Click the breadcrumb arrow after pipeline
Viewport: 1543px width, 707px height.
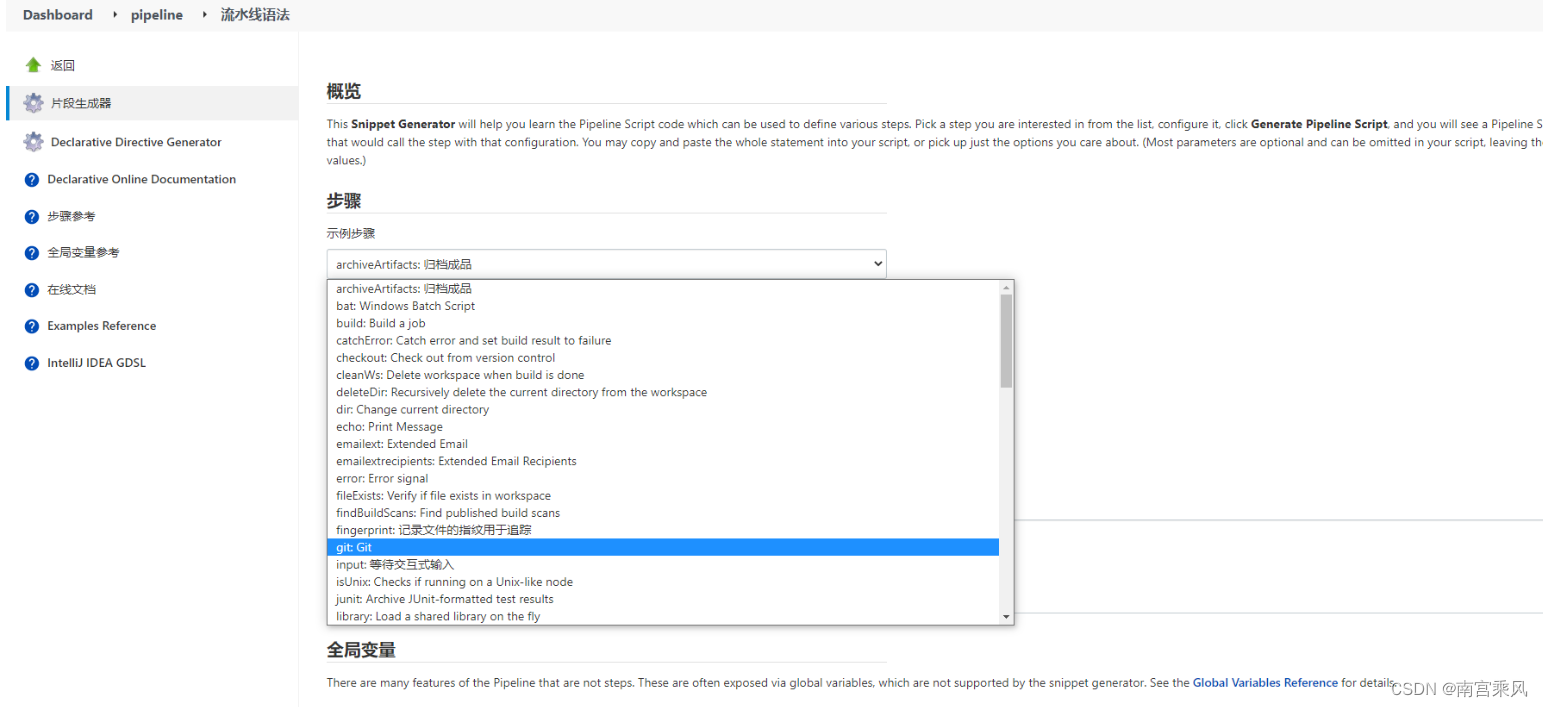[203, 15]
